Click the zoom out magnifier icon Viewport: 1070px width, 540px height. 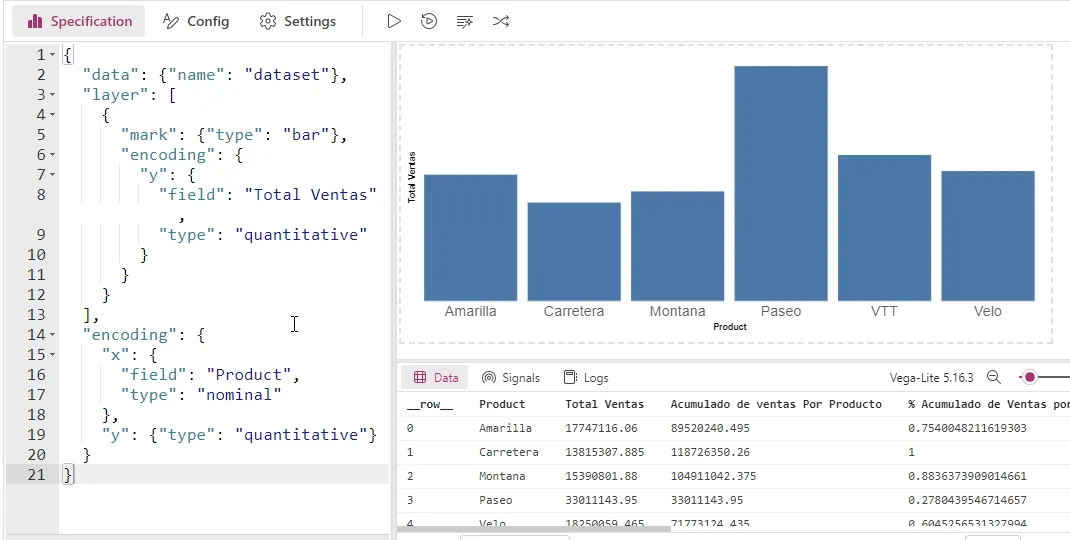tap(993, 378)
